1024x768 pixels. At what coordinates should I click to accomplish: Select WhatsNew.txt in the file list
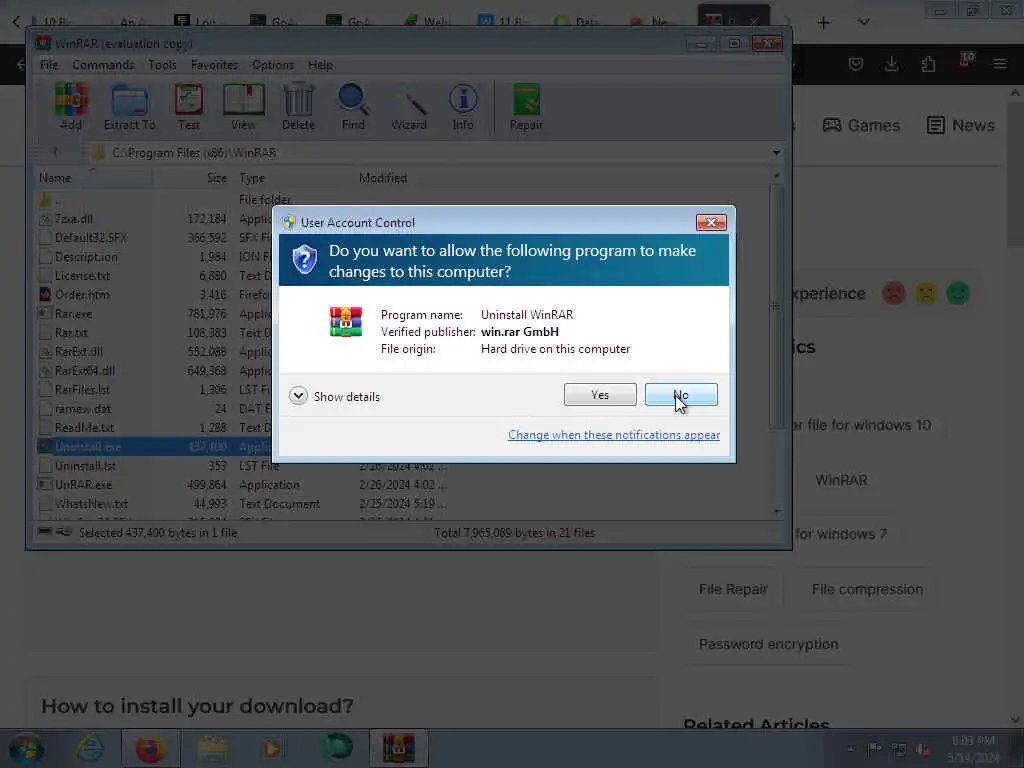click(x=91, y=504)
